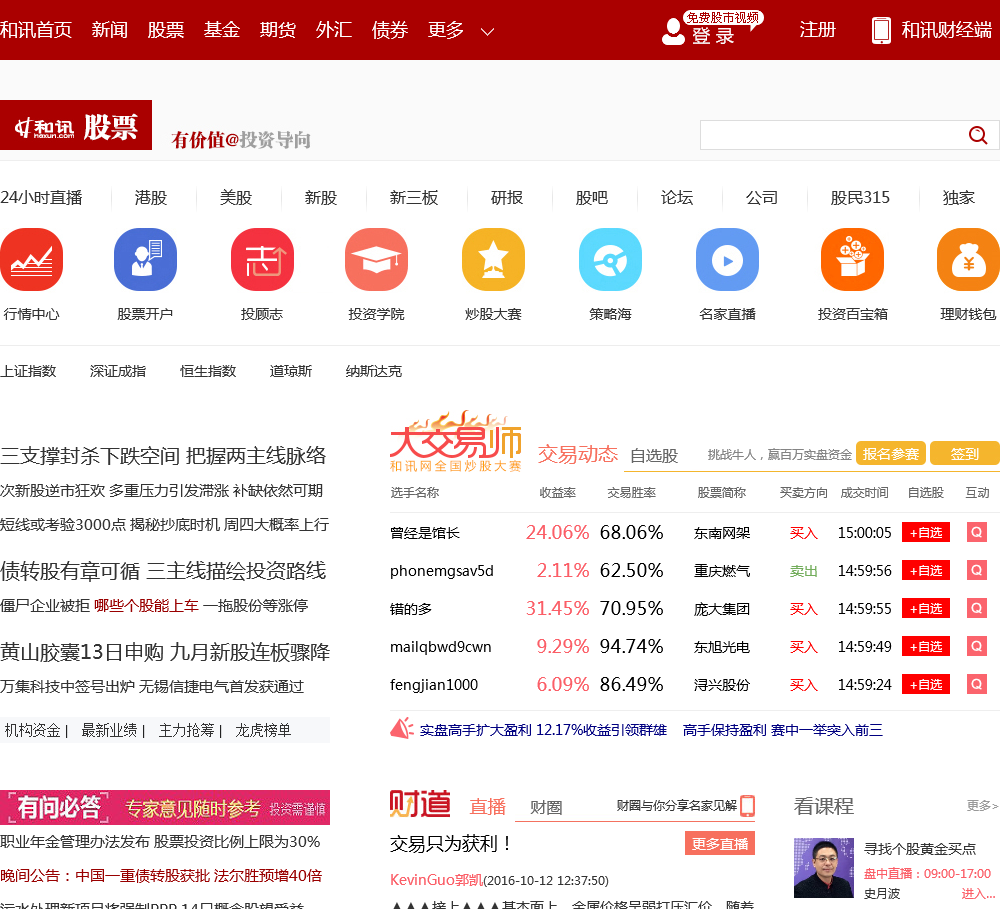This screenshot has height=909, width=1000.
Task: Expand the 更多 dropdown chevron in top nav
Action: pos(487,31)
